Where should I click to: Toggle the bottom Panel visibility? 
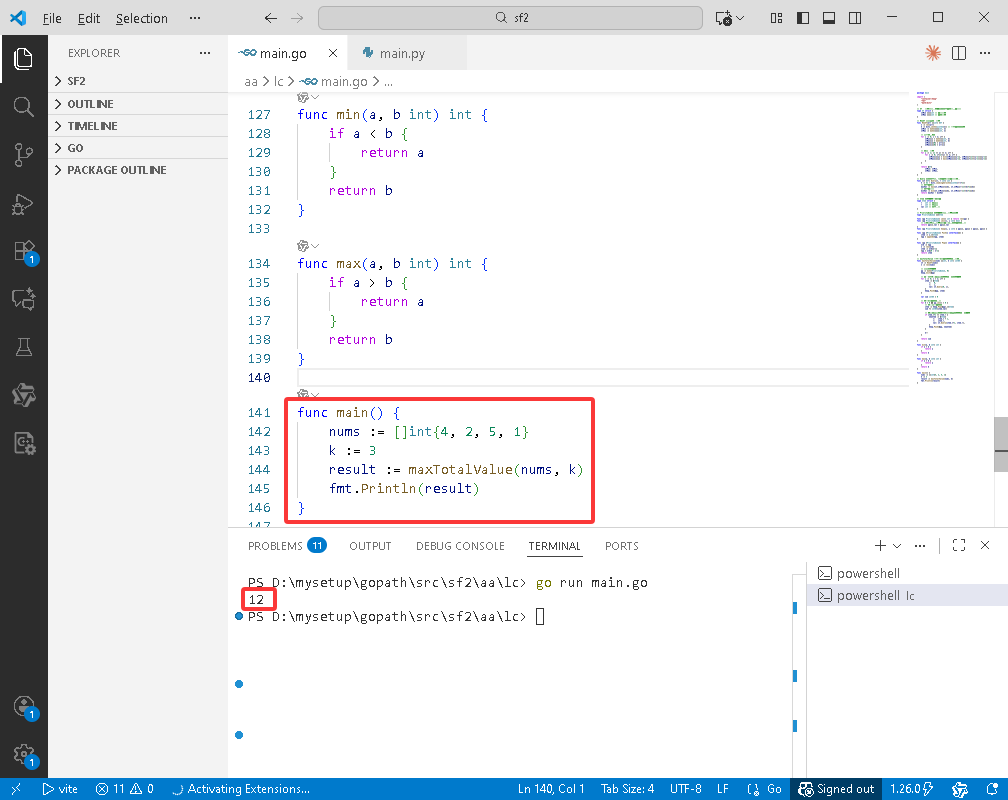tap(829, 18)
